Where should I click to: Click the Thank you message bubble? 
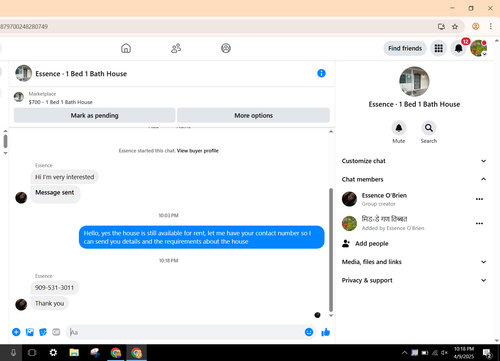pyautogui.click(x=49, y=303)
